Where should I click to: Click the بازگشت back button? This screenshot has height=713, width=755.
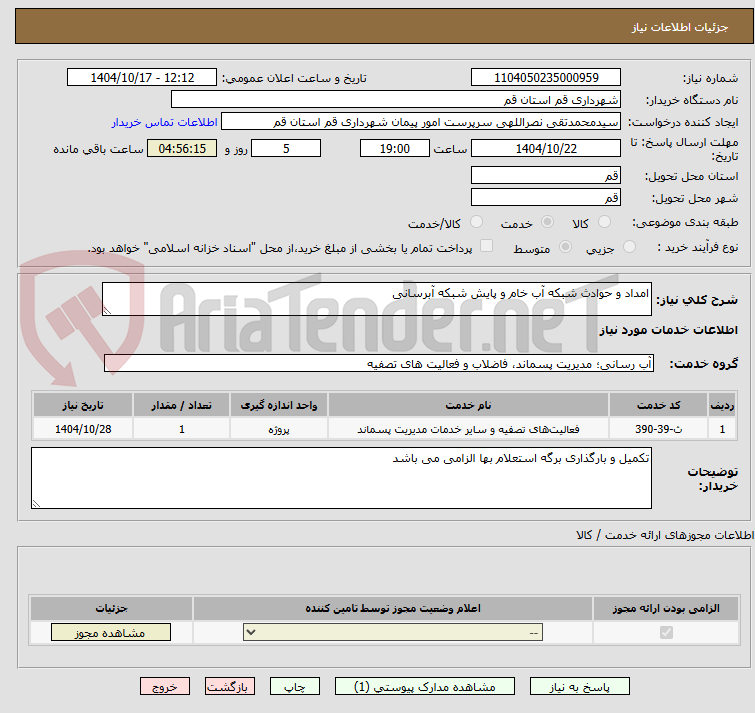click(230, 687)
